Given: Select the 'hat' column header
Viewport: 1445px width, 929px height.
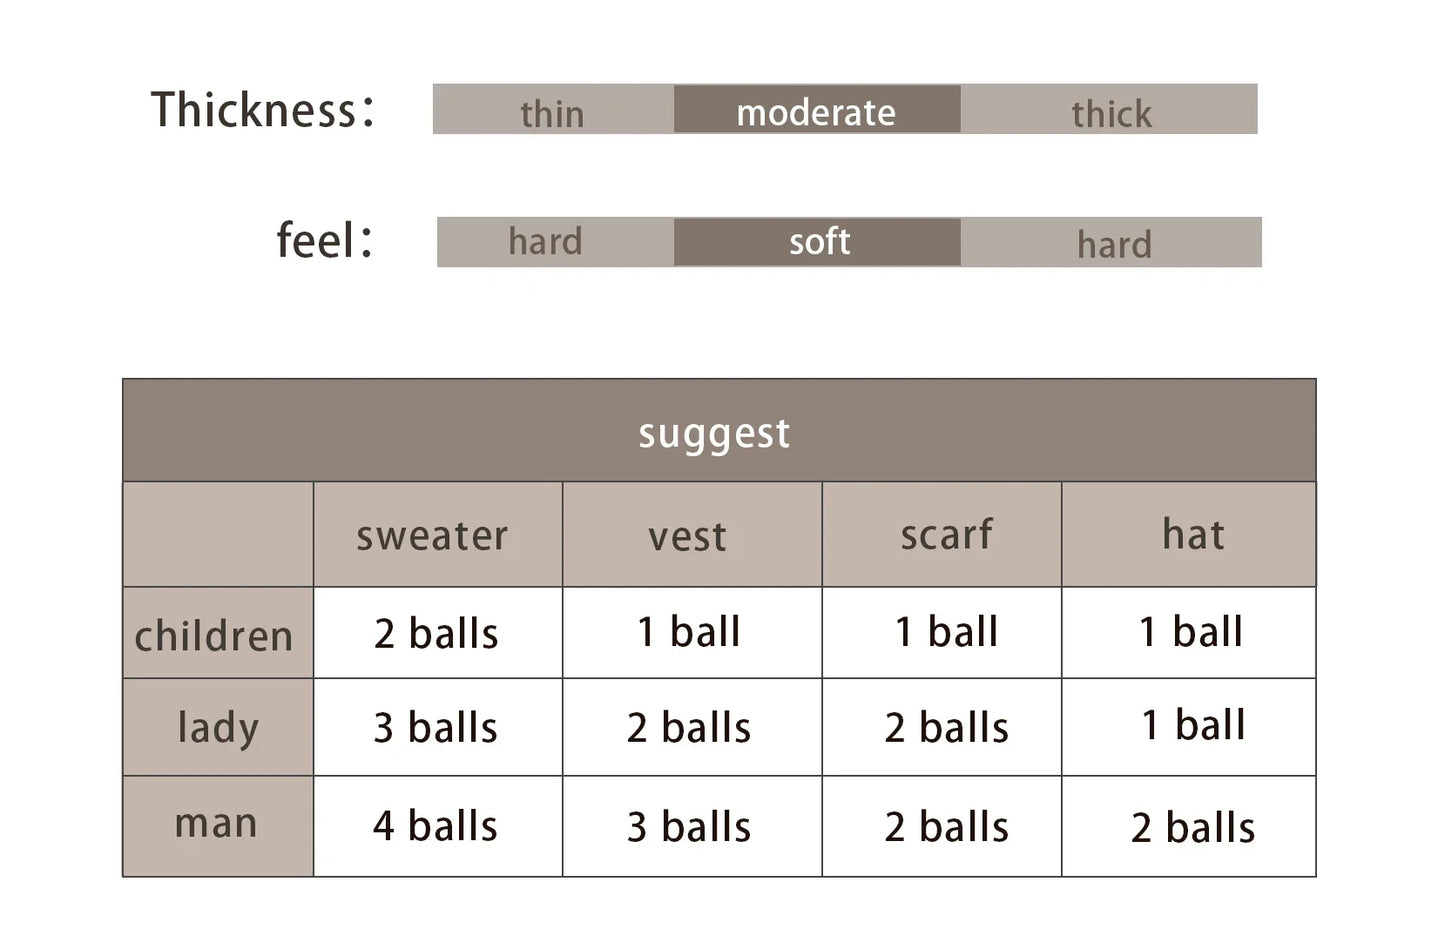Looking at the screenshot, I should click(1189, 535).
